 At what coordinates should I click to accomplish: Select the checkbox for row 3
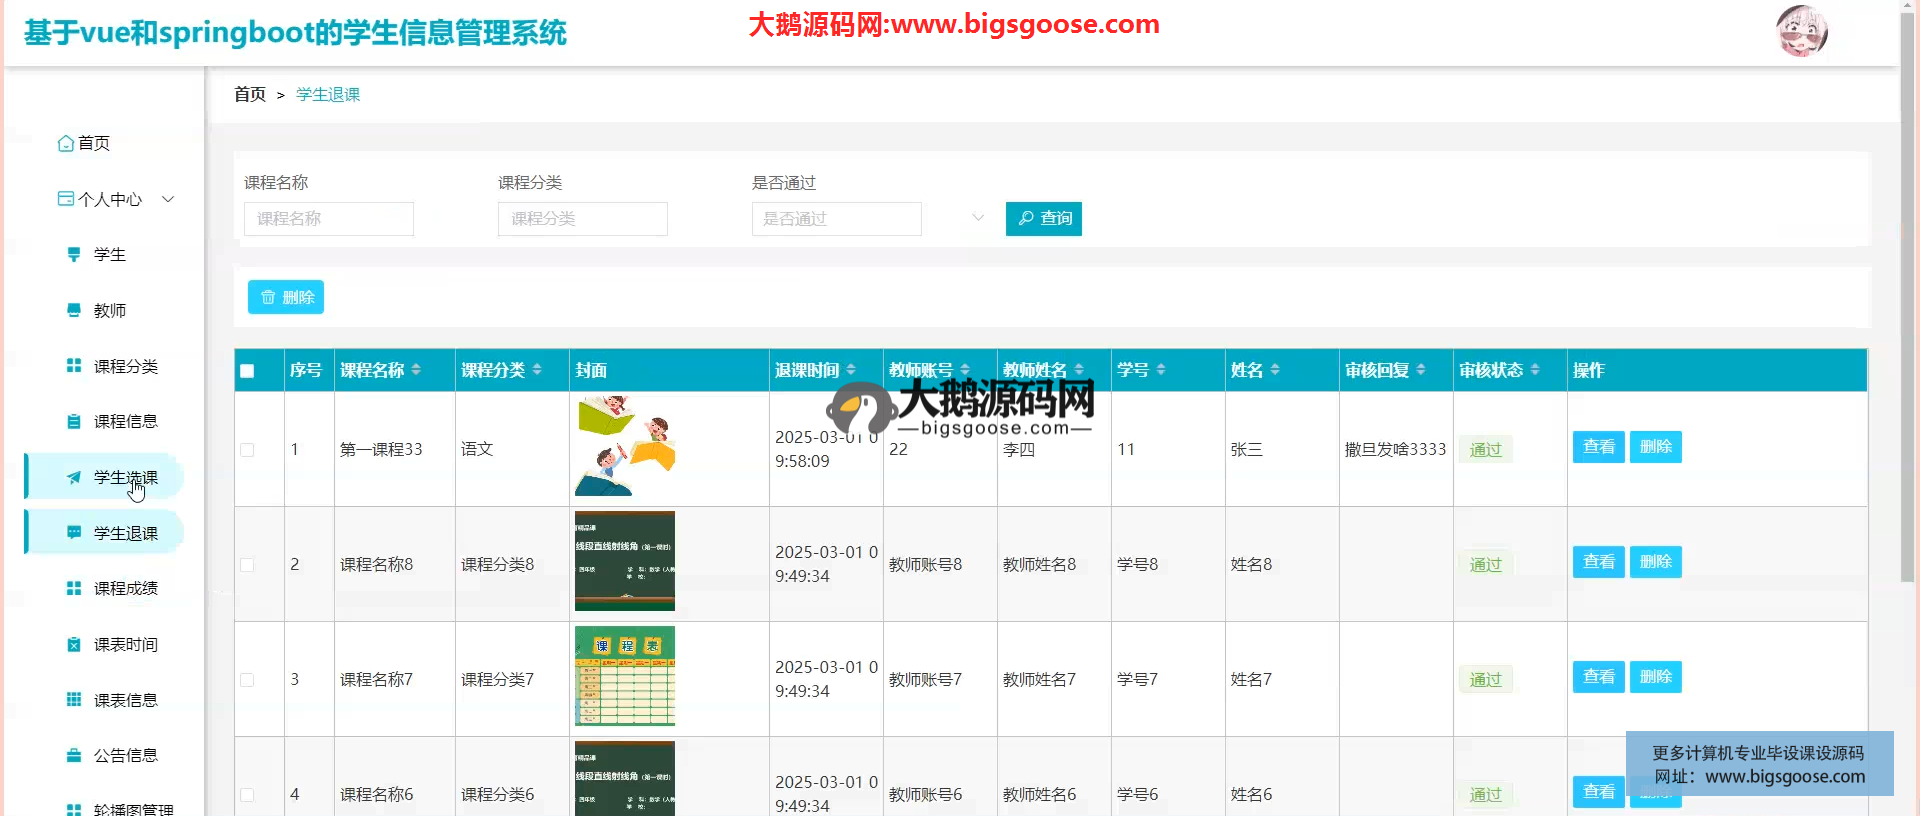[247, 680]
